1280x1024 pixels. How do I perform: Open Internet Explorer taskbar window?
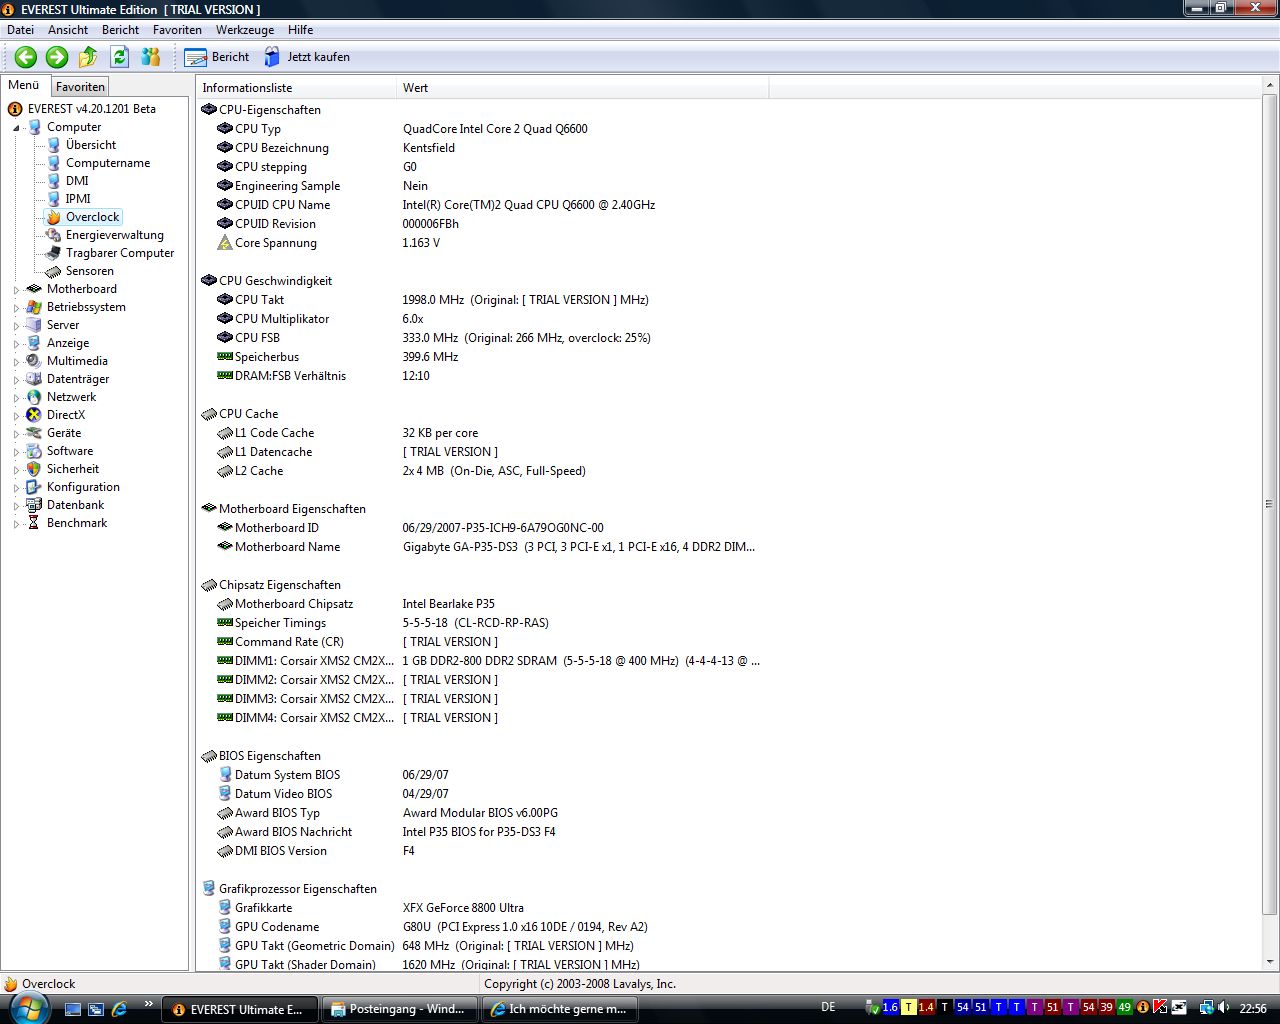(560, 1010)
